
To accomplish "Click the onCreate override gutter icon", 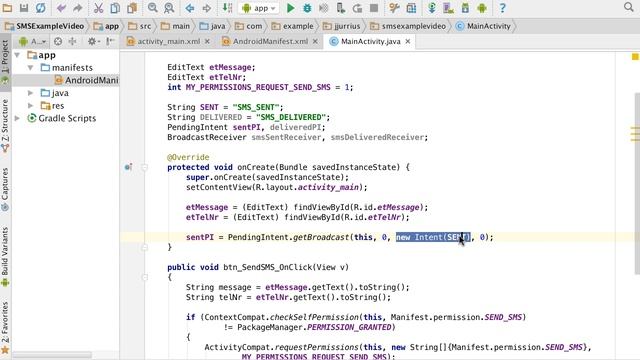I will click(x=128, y=167).
